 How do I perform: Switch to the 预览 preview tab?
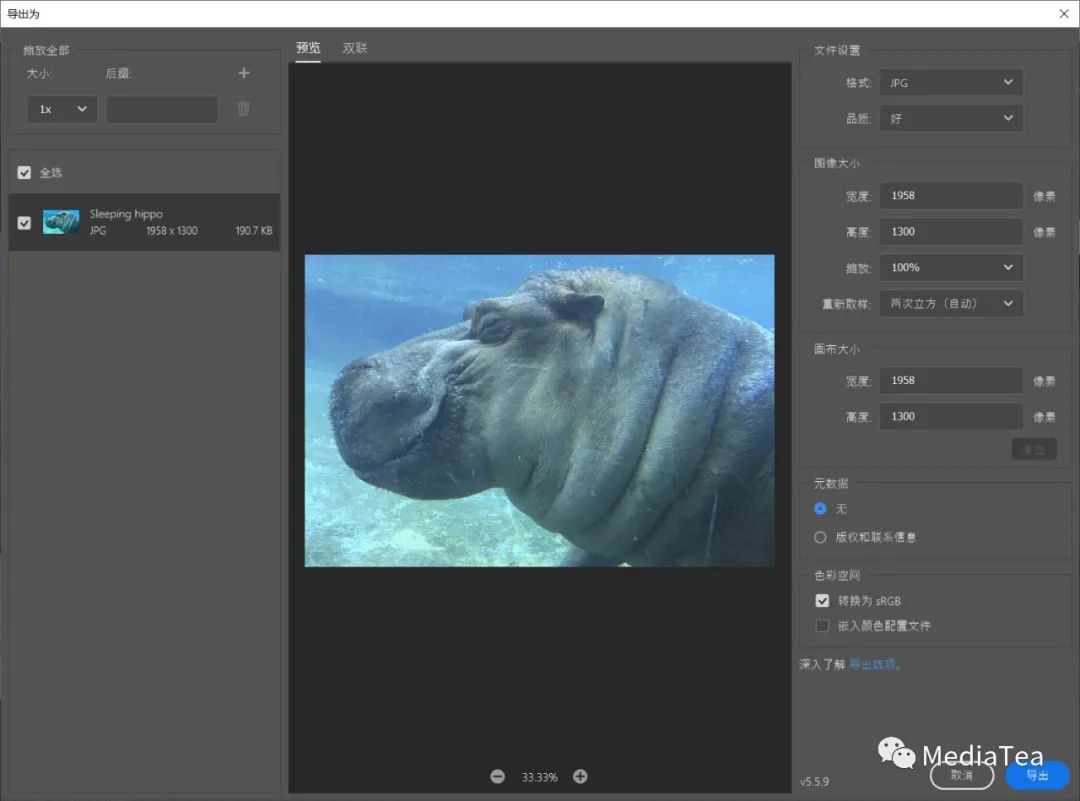coord(308,48)
